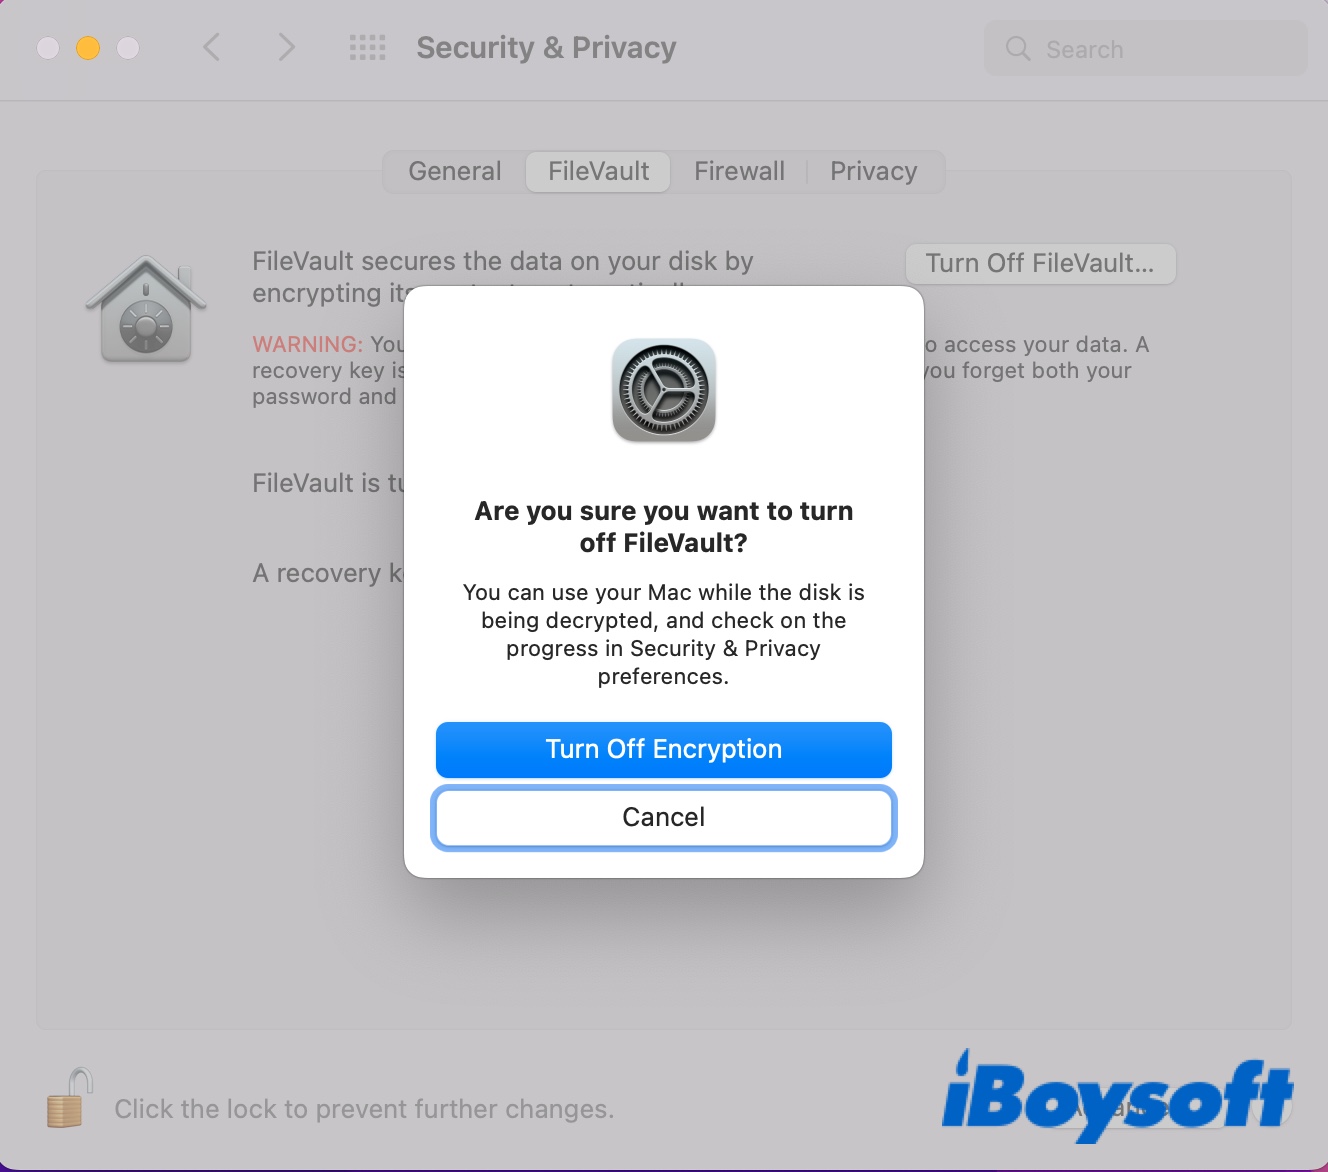Click the dialog's confirmation question text
1328x1172 pixels.
coord(663,527)
